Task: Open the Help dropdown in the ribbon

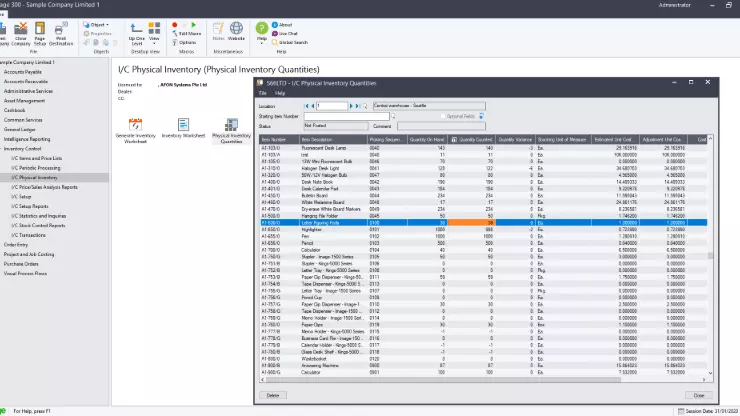Action: pyautogui.click(x=261, y=34)
